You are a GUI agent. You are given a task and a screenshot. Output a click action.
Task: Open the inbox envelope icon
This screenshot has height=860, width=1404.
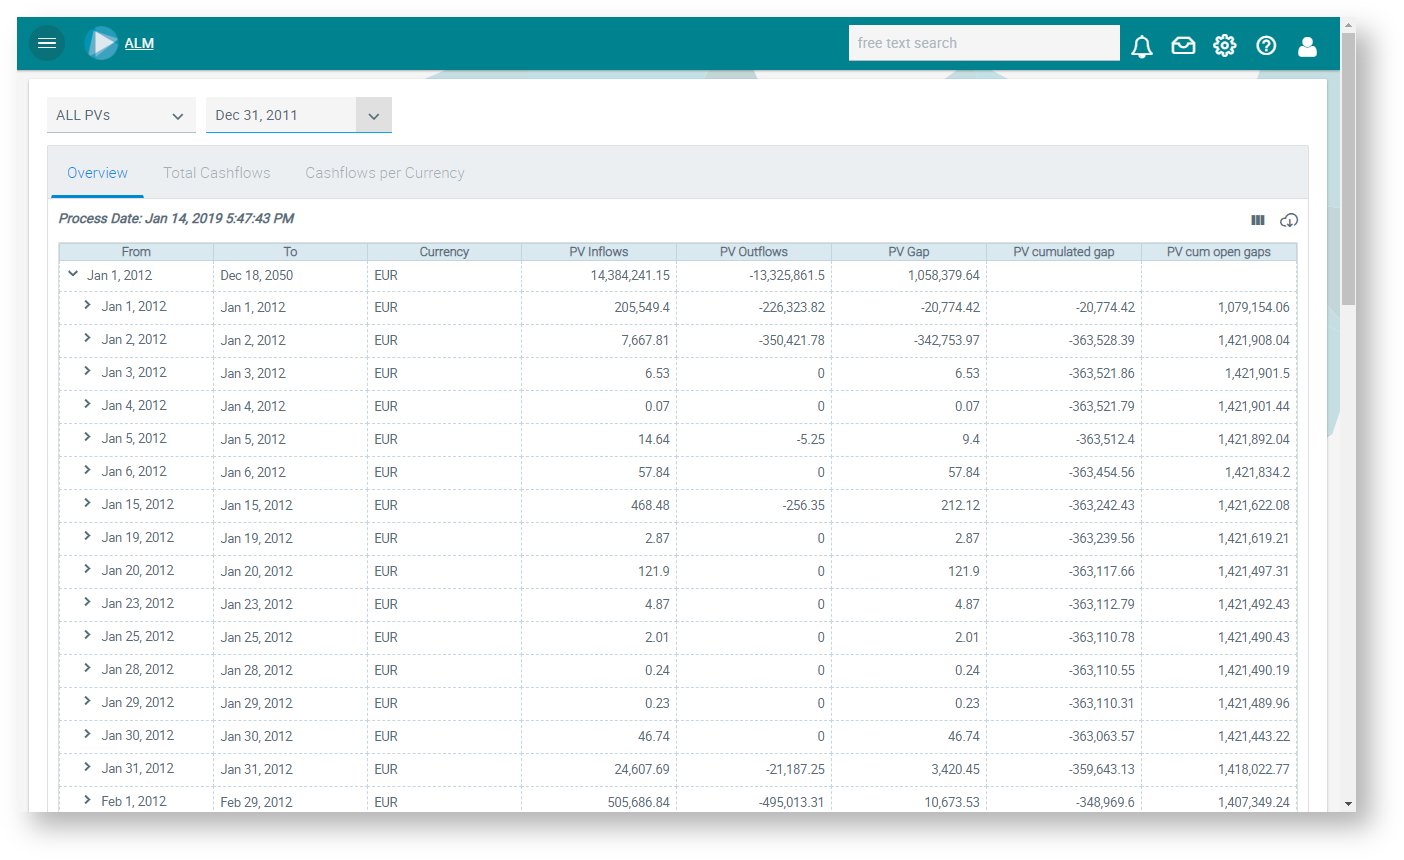(1183, 46)
